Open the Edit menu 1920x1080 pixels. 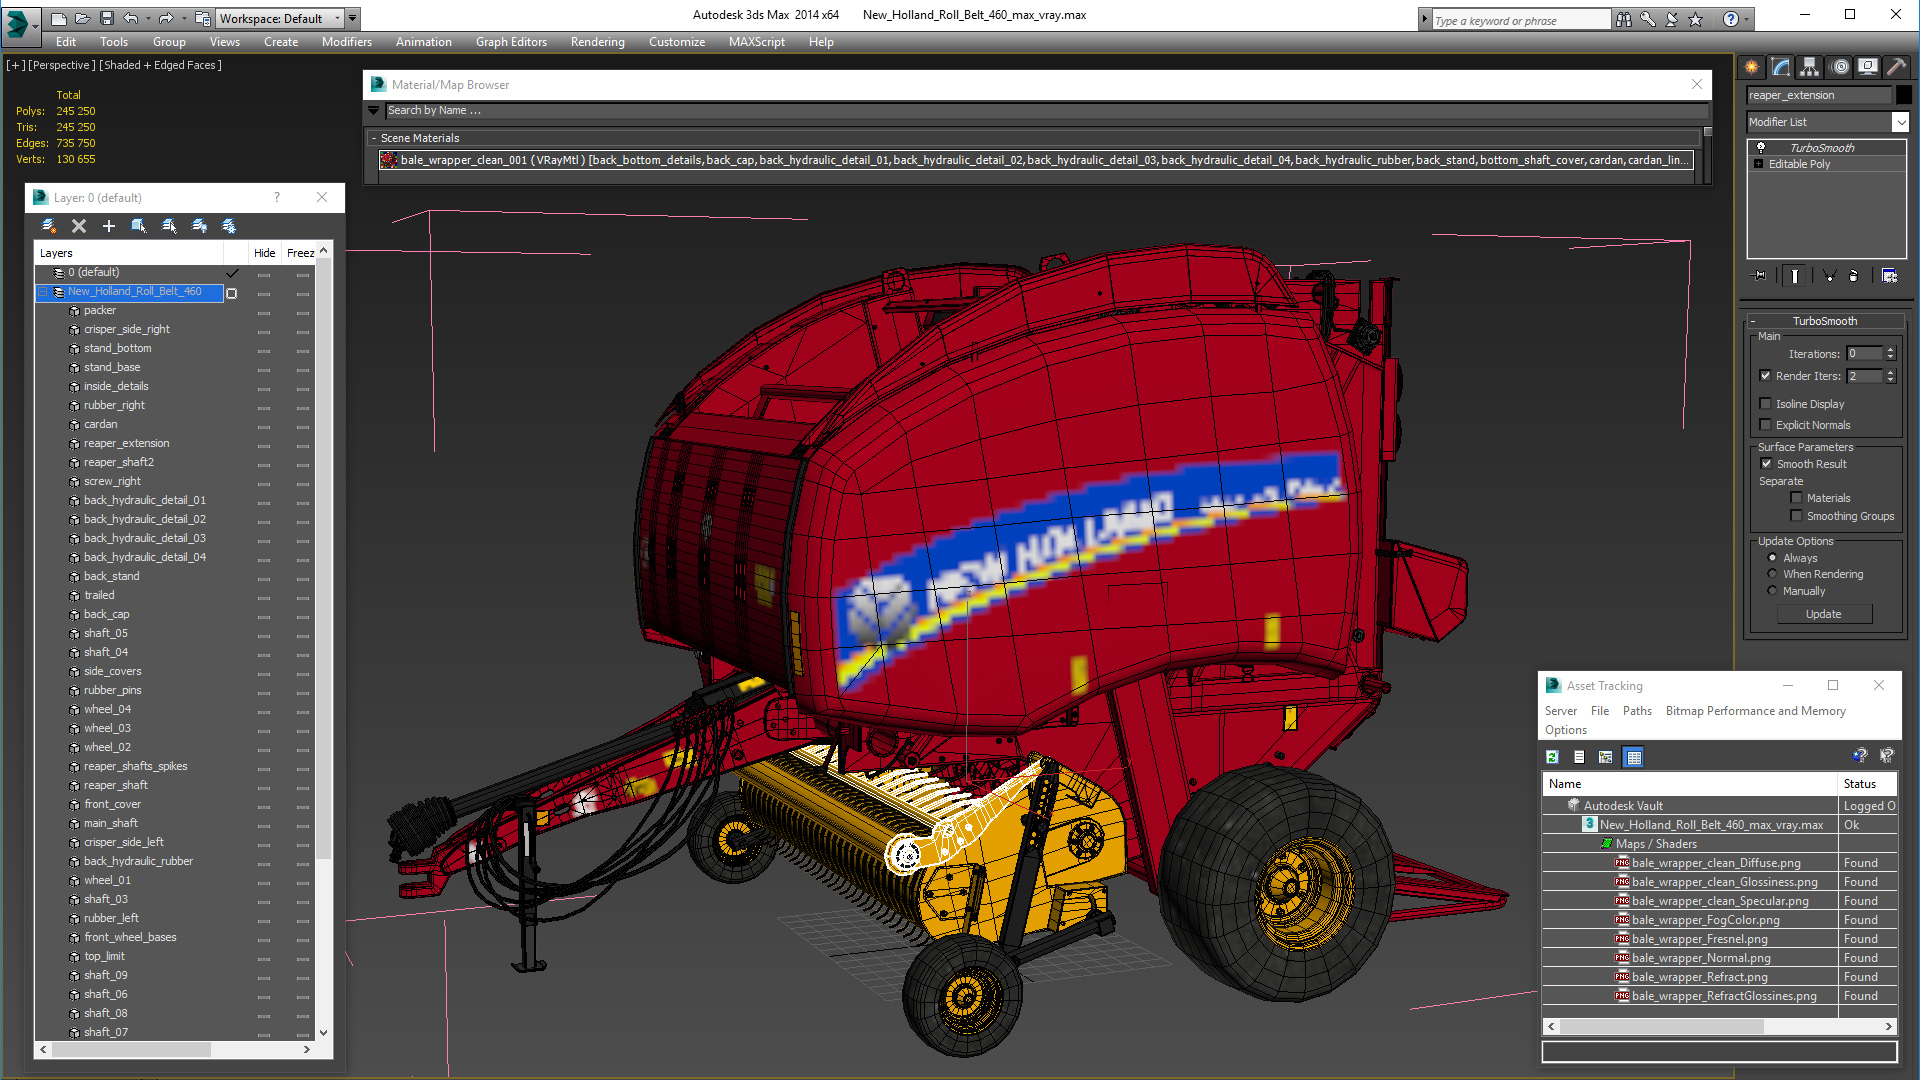click(66, 42)
